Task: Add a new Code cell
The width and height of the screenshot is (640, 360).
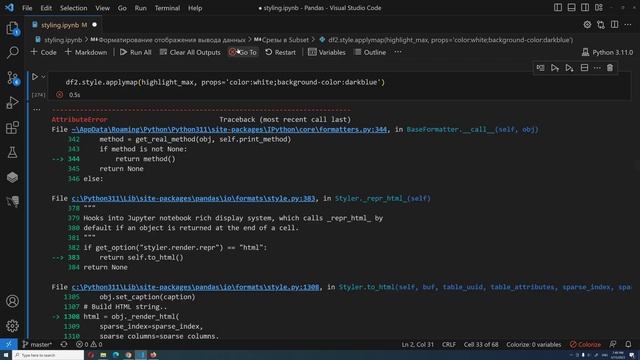Action: coord(43,52)
